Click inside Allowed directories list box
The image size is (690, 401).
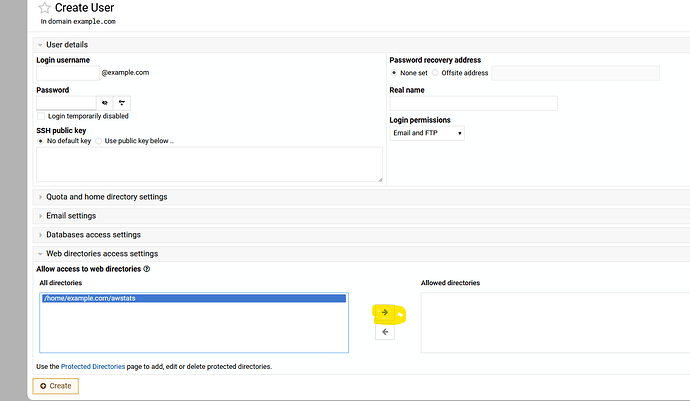[x=555, y=323]
